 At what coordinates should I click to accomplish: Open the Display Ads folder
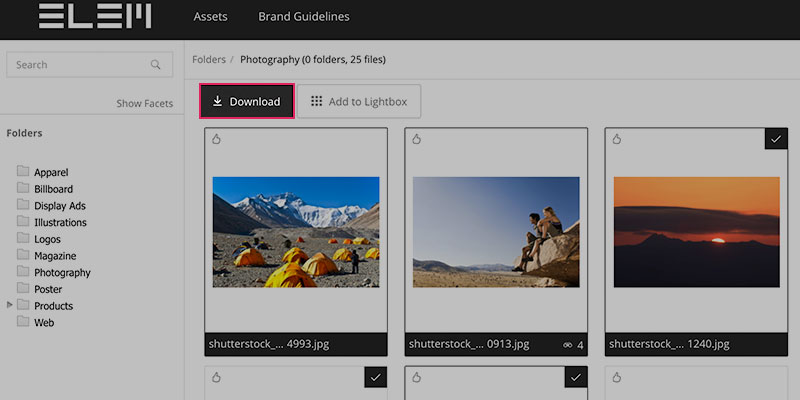point(60,206)
